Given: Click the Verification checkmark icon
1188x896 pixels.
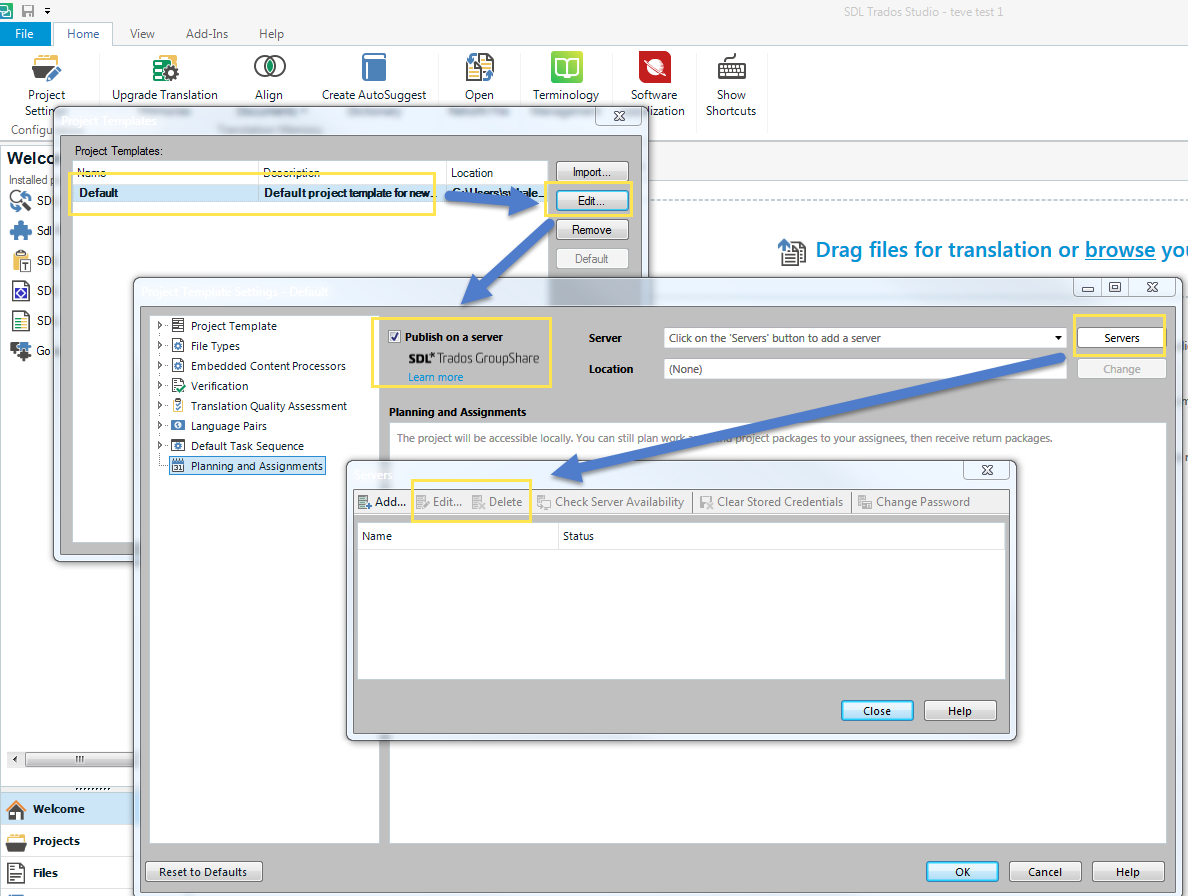Looking at the screenshot, I should [x=178, y=386].
